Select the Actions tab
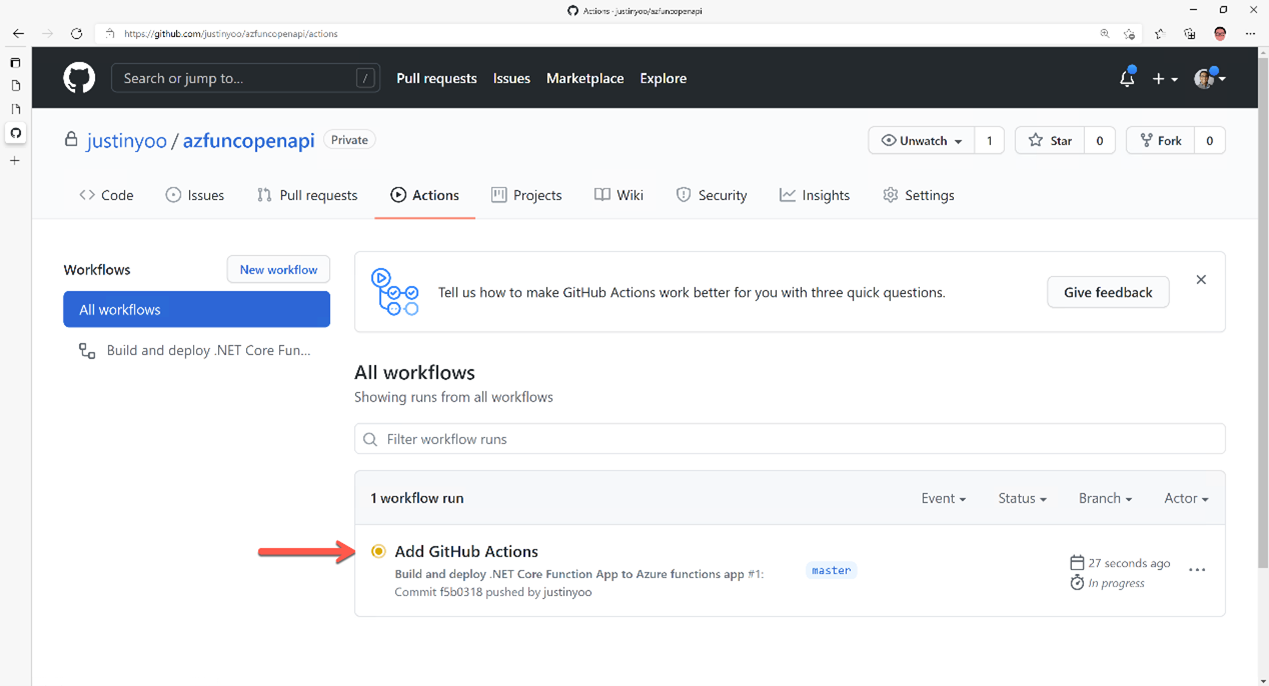Screen dimensions: 1269x686 [425, 195]
